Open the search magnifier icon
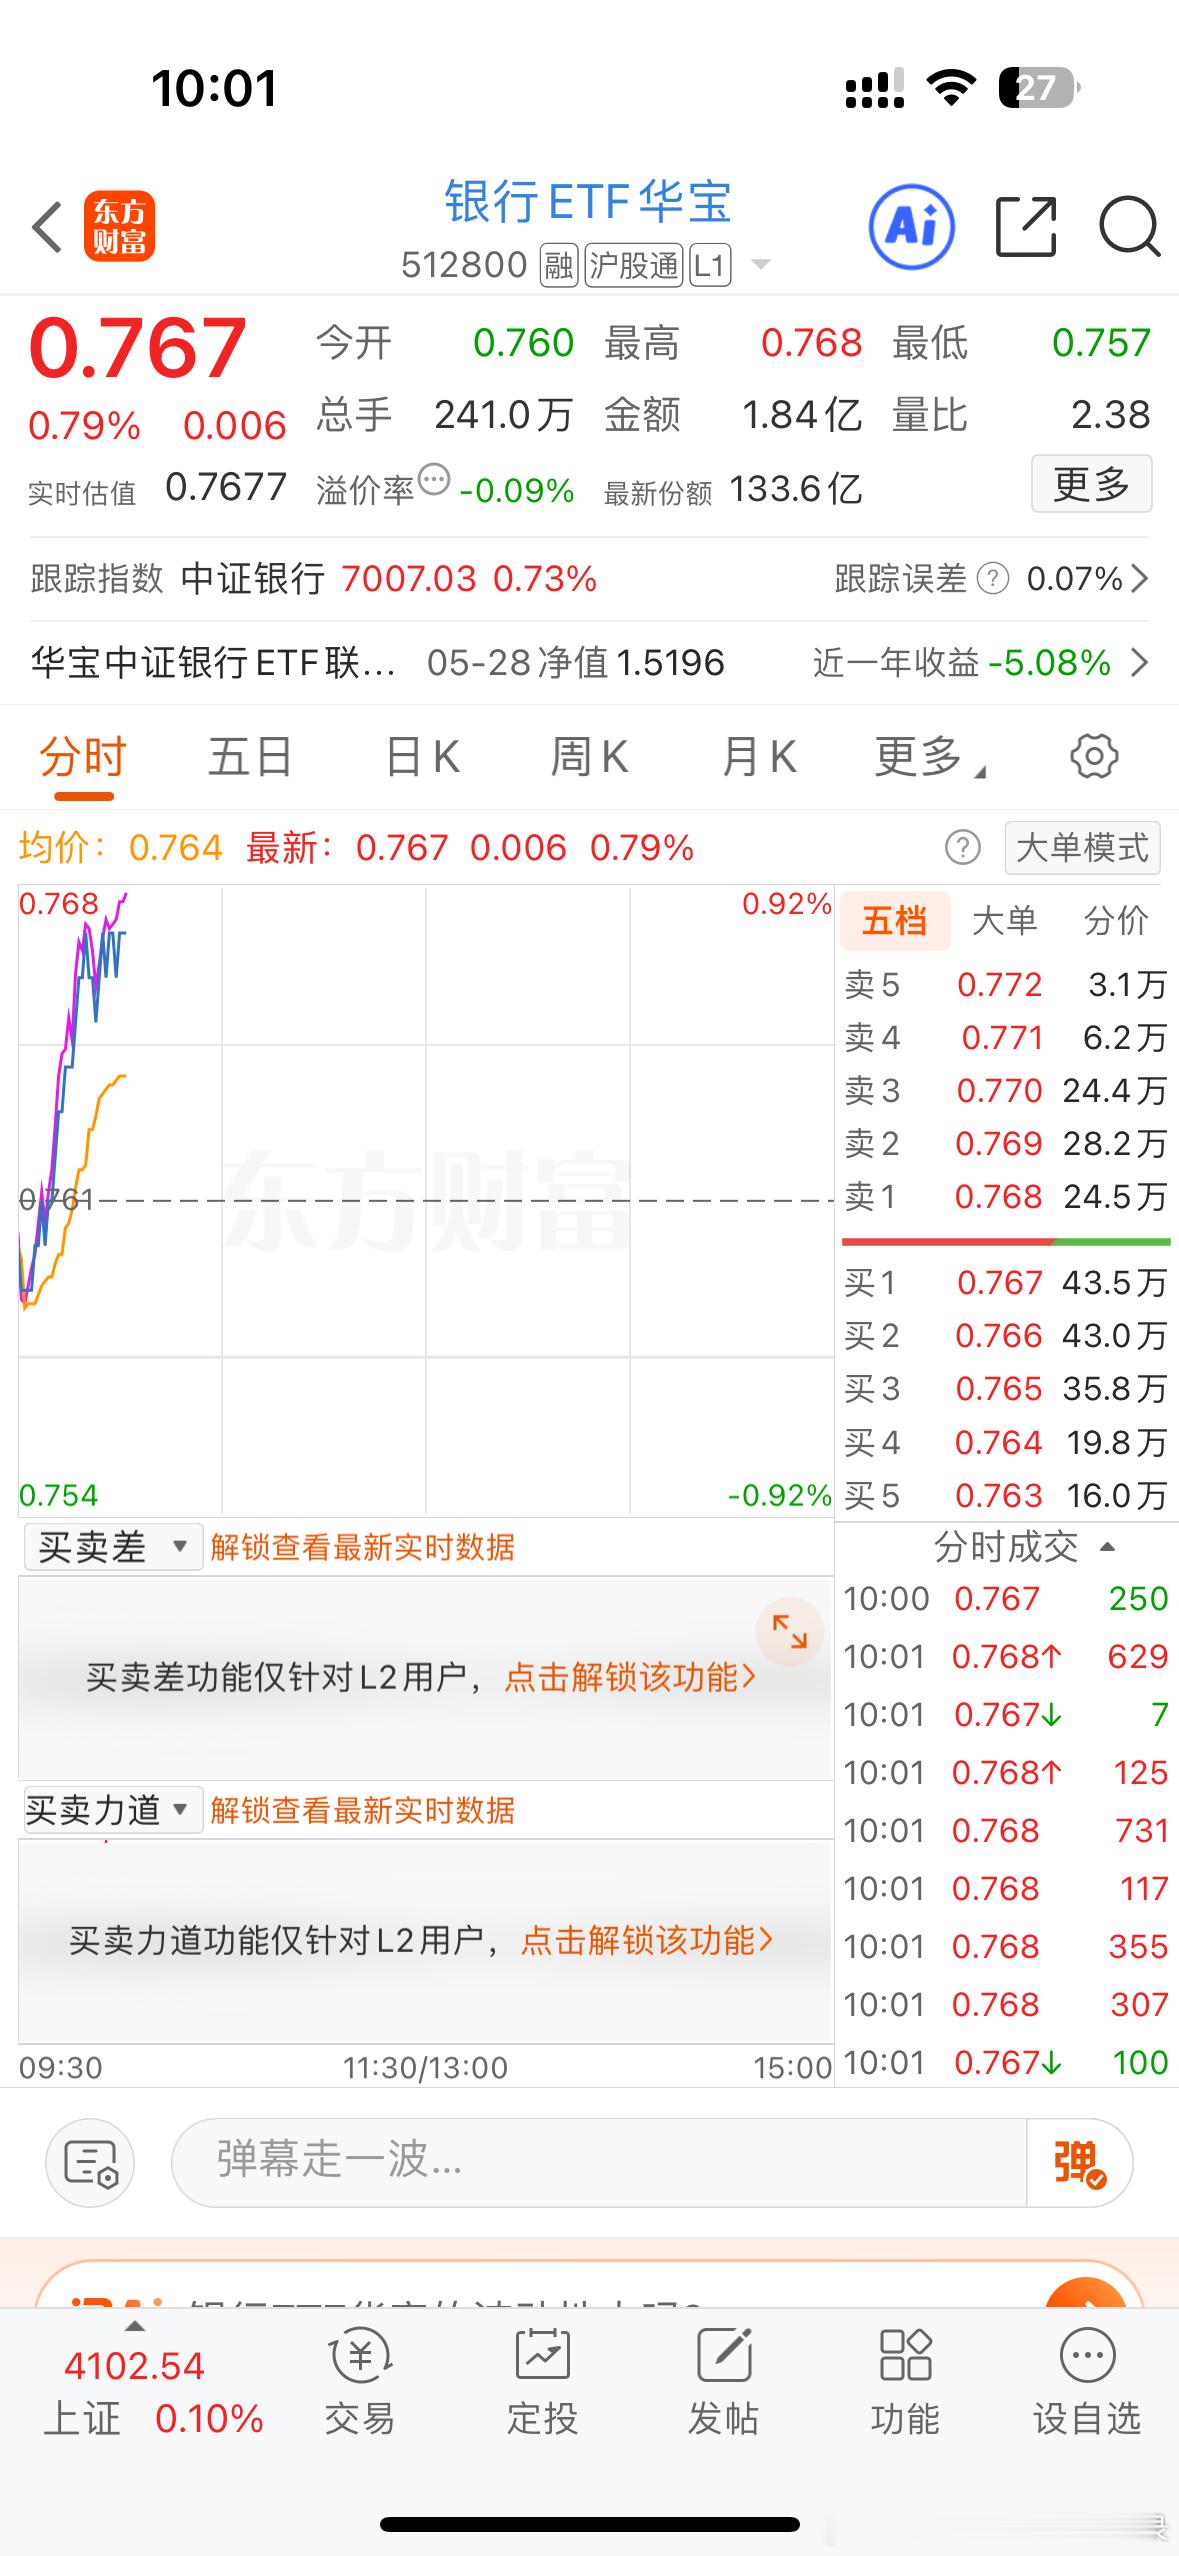1179x2556 pixels. 1129,227
